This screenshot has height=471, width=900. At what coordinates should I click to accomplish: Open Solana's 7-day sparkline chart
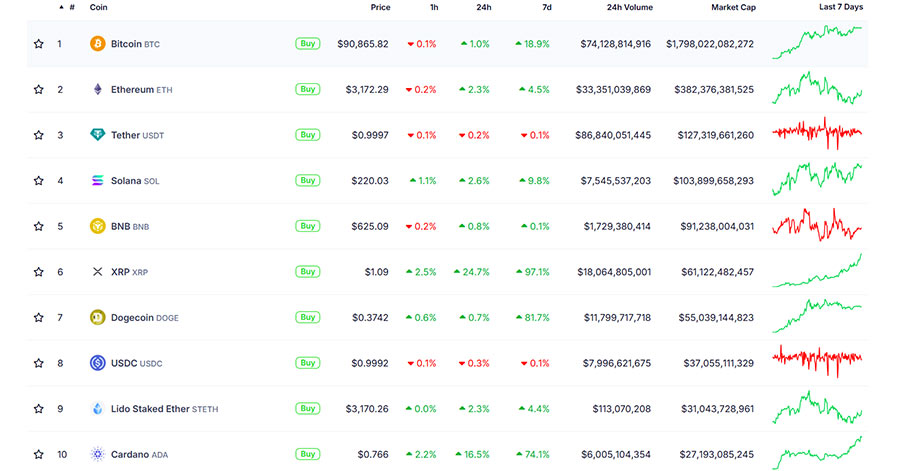(817, 179)
